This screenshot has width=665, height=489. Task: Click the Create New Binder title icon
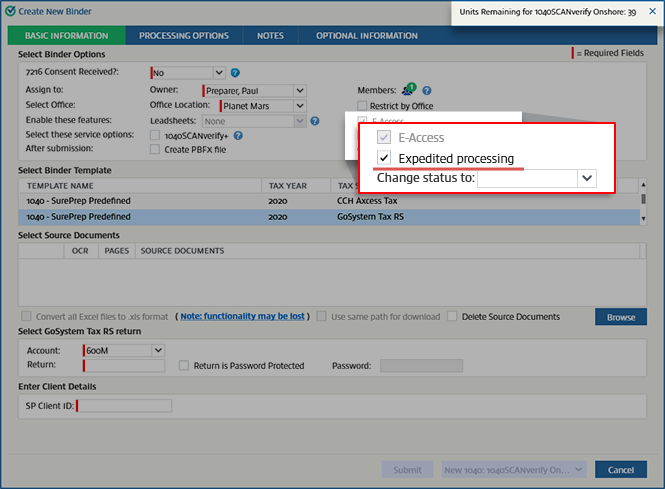click(10, 11)
